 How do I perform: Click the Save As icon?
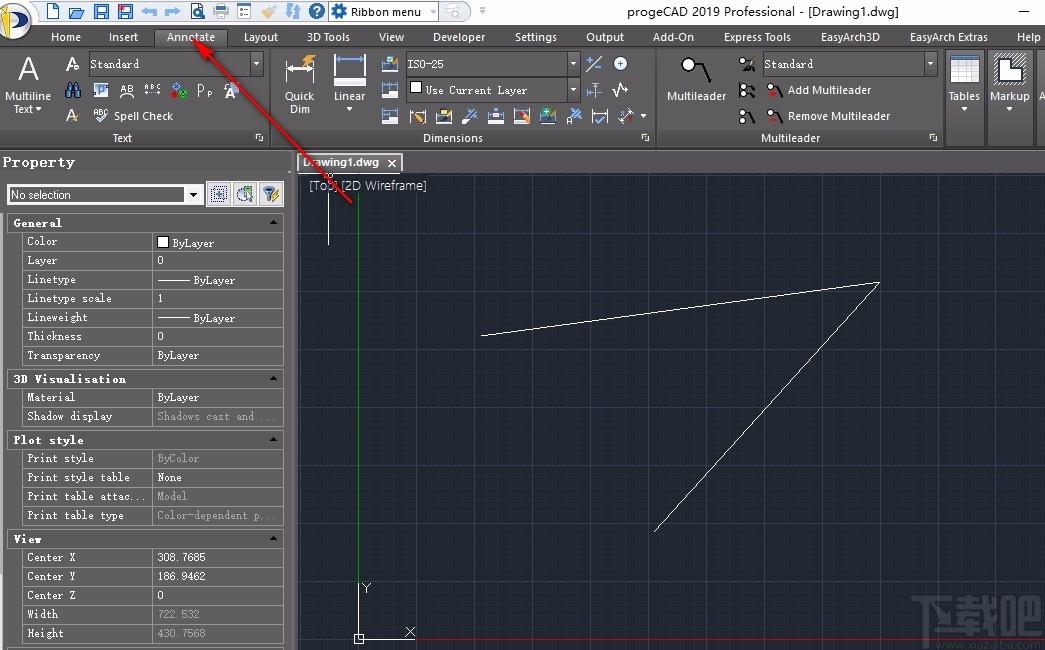(x=125, y=11)
